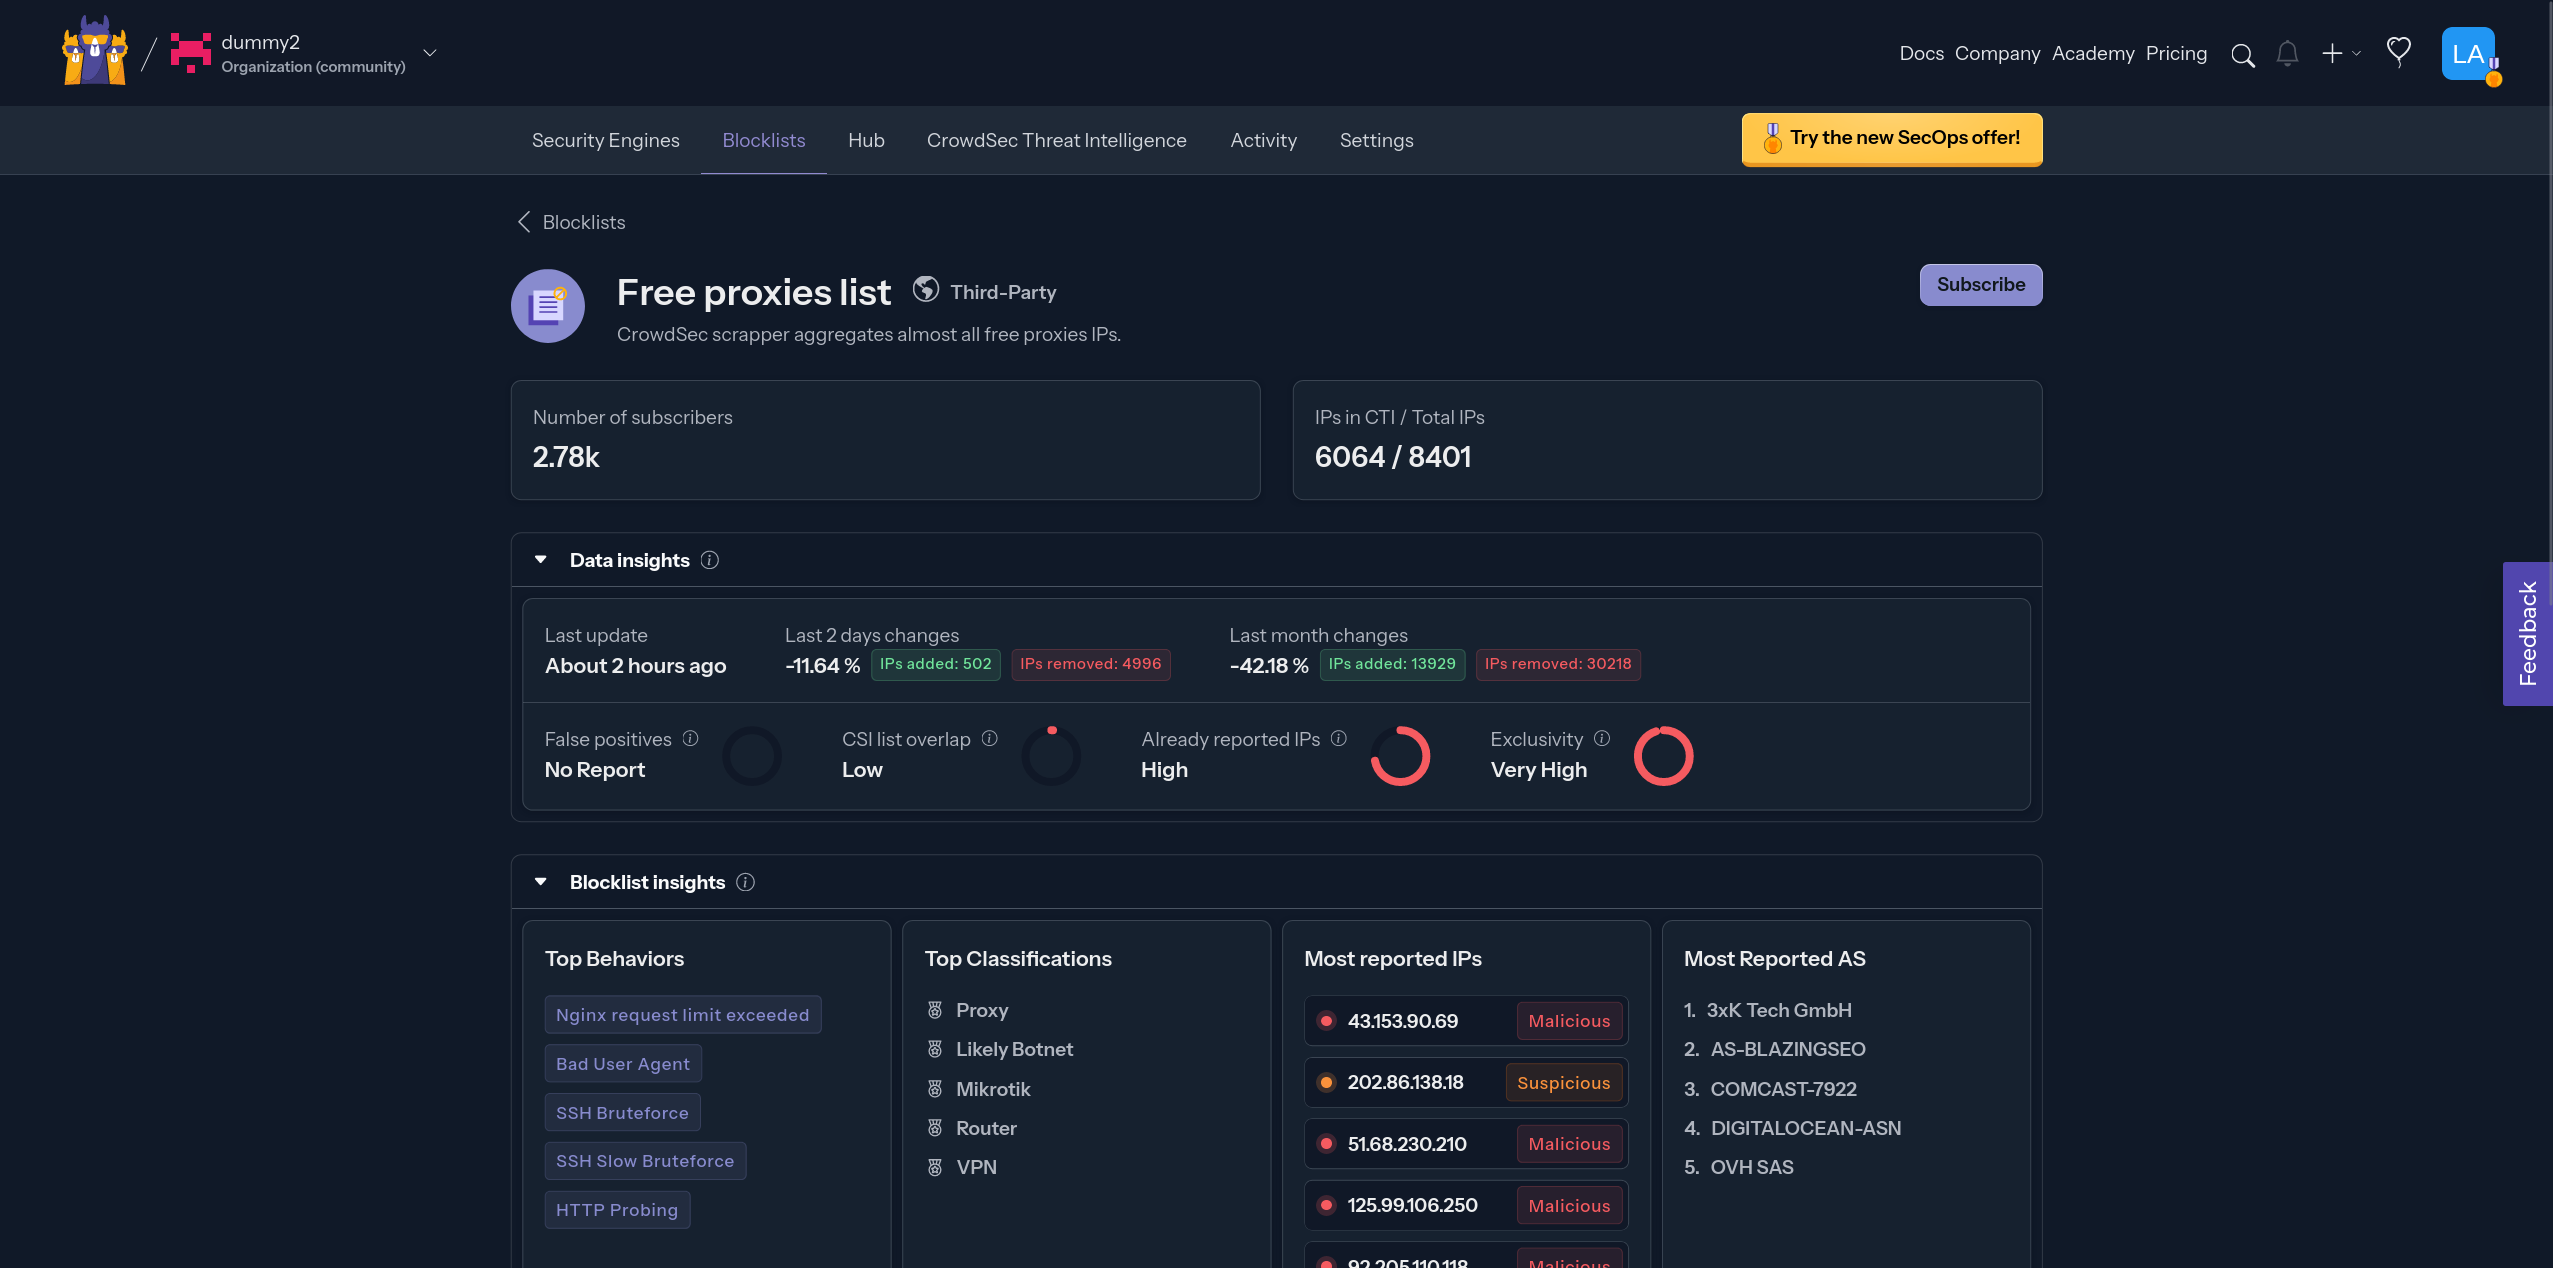Open the LA user avatar menu
Screen dimensions: 2560x1270
[x=2468, y=53]
